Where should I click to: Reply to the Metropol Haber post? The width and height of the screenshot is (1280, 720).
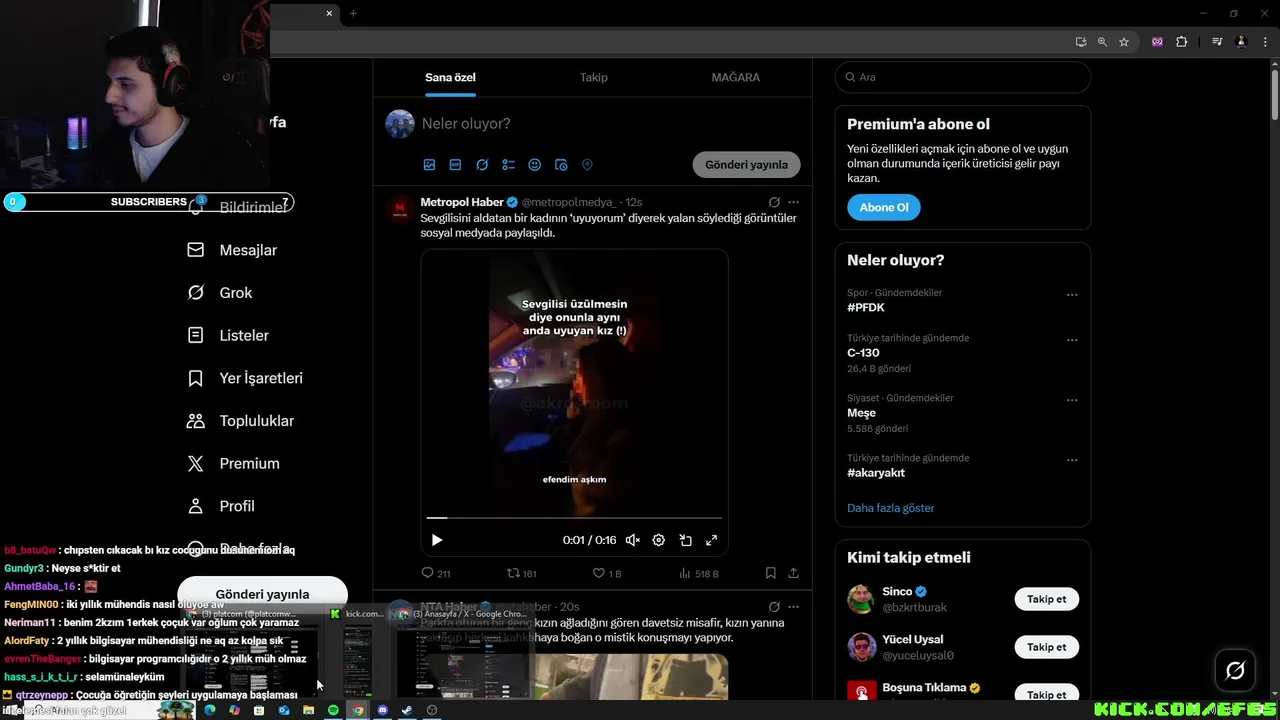pos(436,573)
